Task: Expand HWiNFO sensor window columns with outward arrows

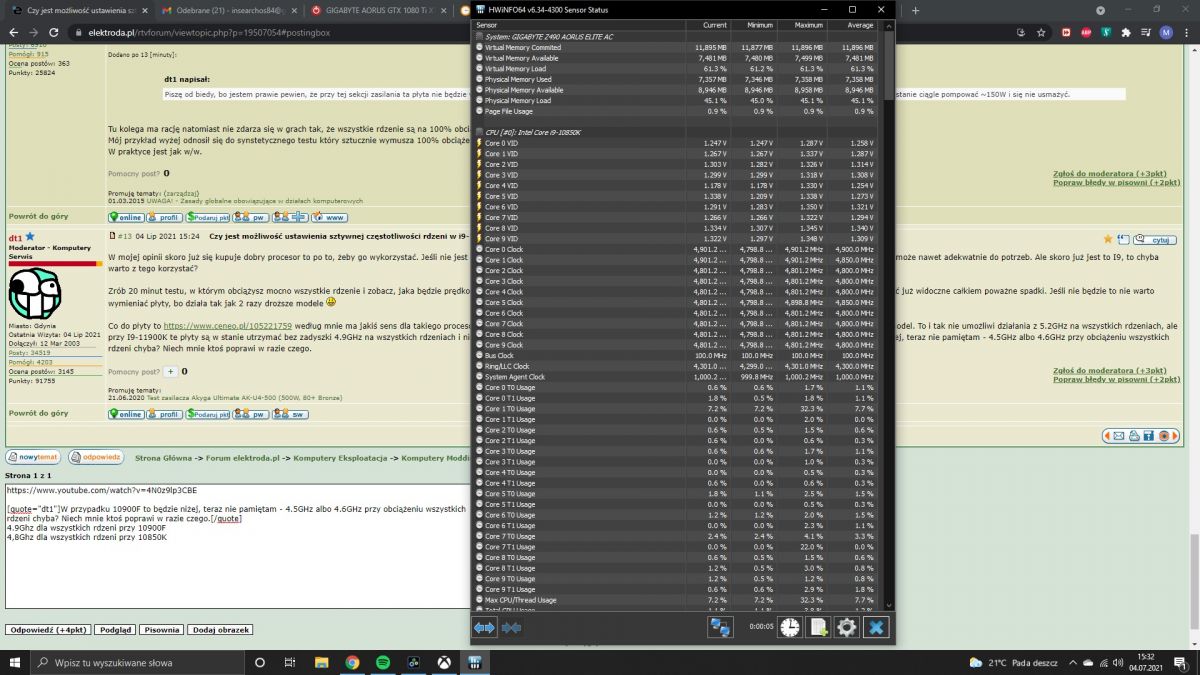Action: [485, 627]
